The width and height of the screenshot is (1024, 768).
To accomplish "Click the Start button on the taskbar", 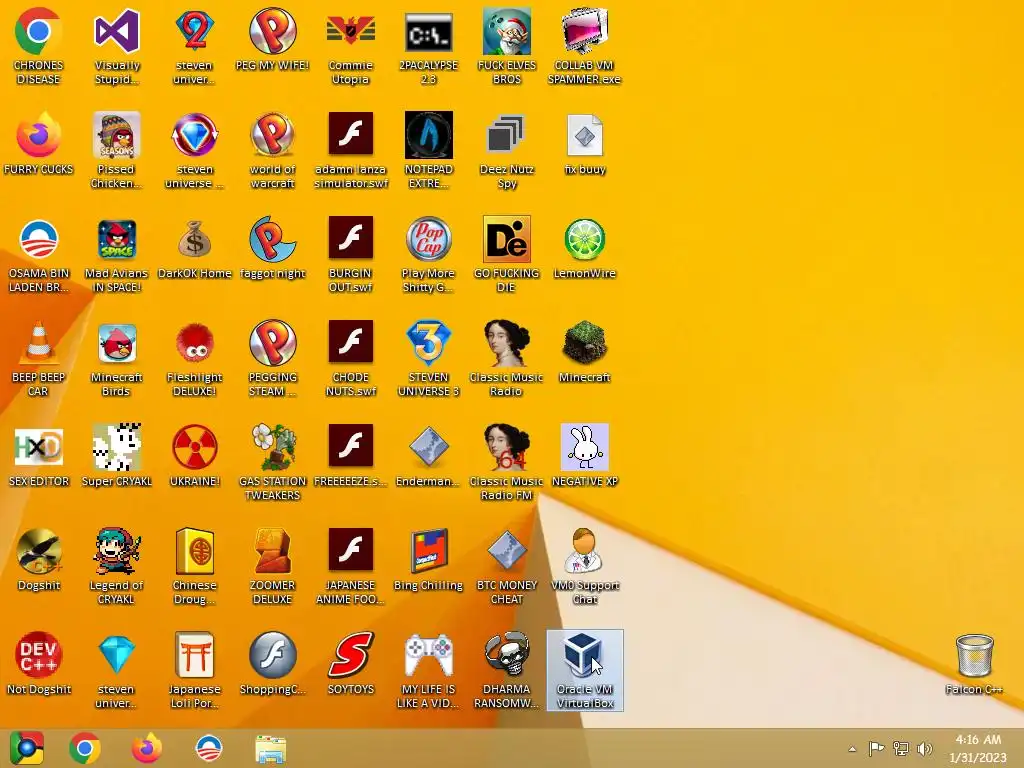I will point(27,748).
